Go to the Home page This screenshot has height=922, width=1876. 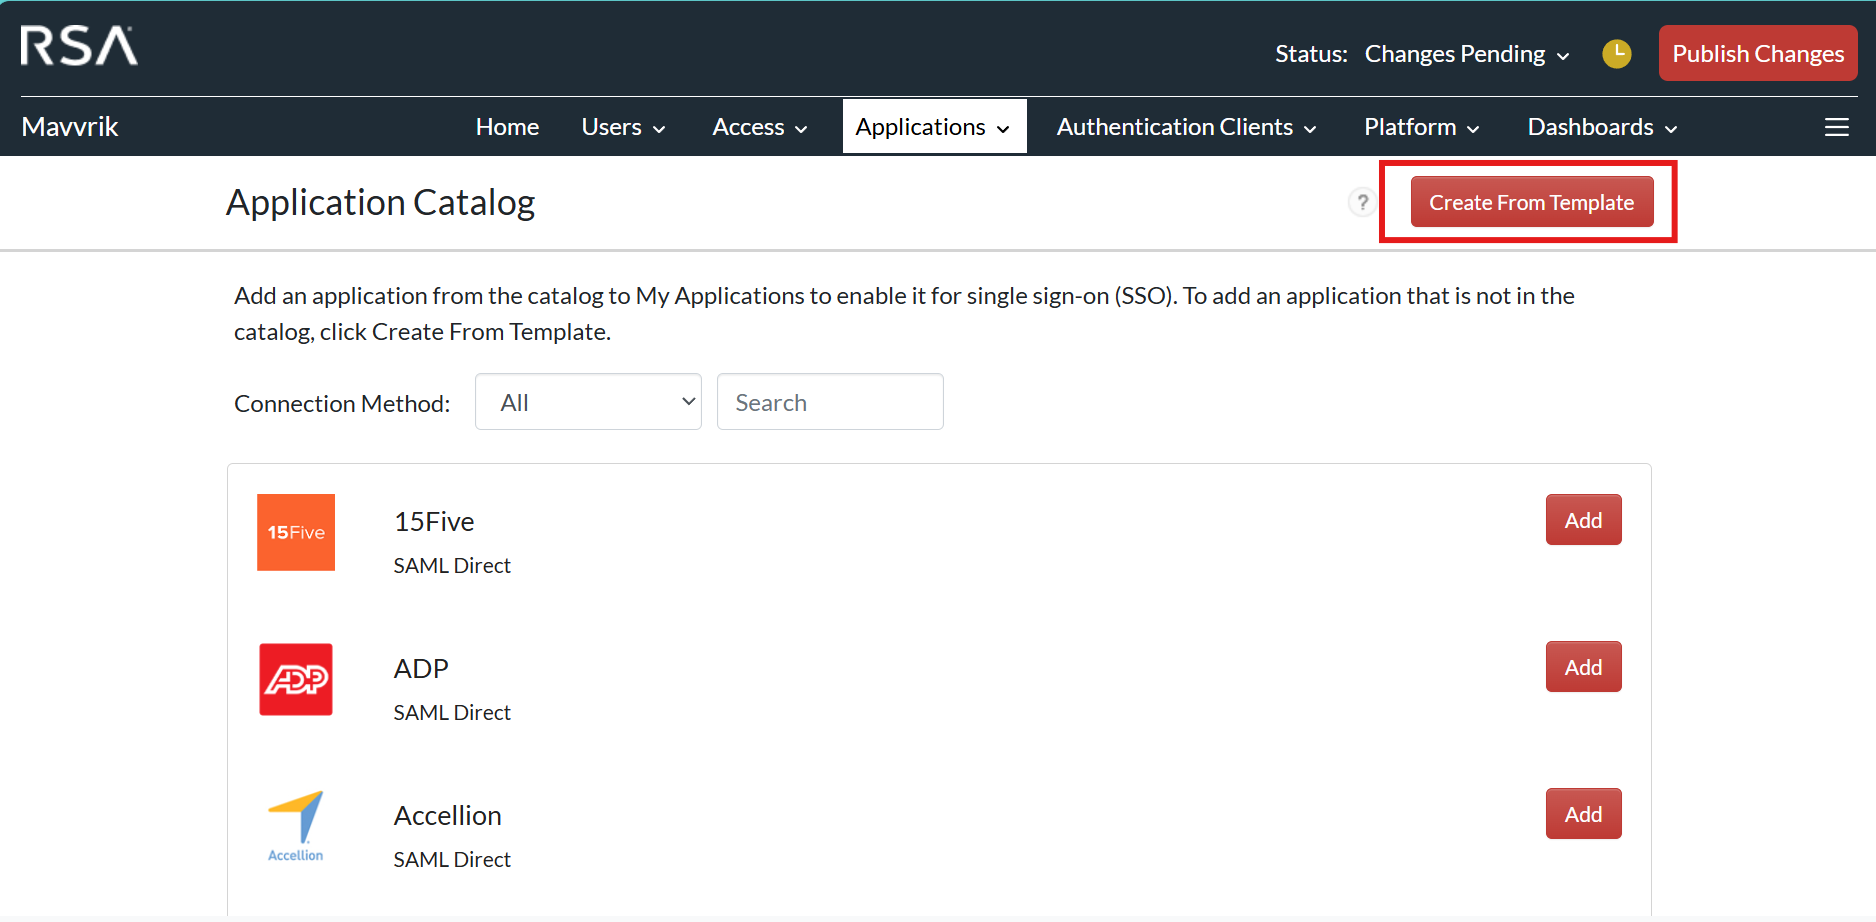point(507,127)
